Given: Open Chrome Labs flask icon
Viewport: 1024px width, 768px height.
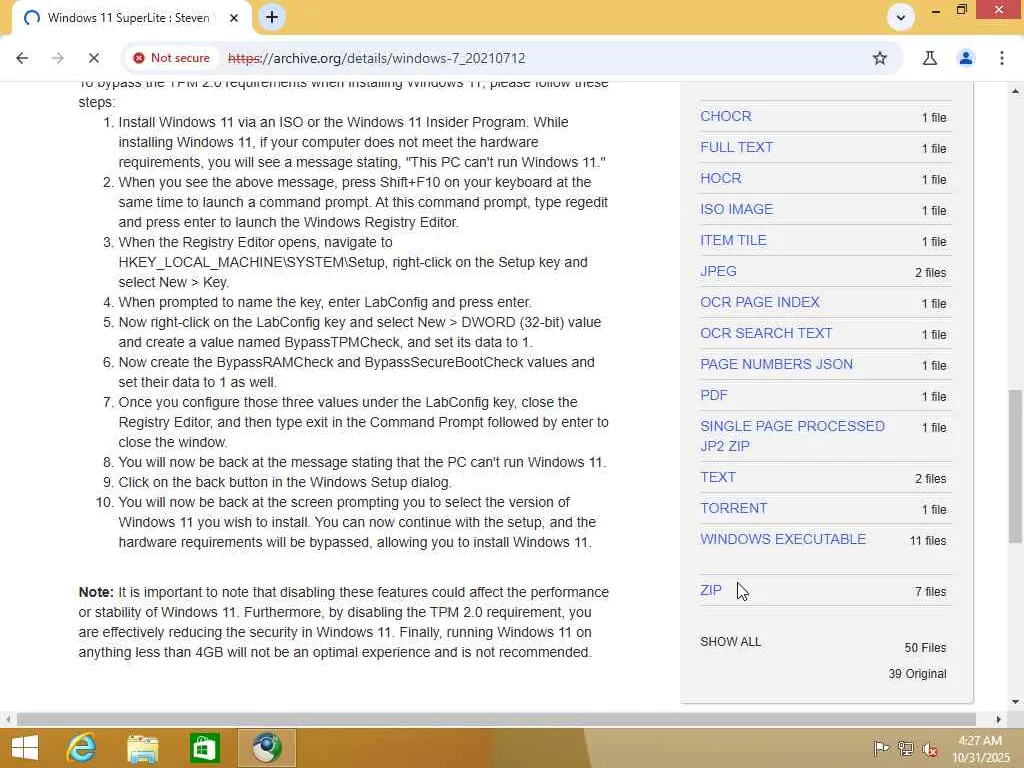Looking at the screenshot, I should coord(929,58).
